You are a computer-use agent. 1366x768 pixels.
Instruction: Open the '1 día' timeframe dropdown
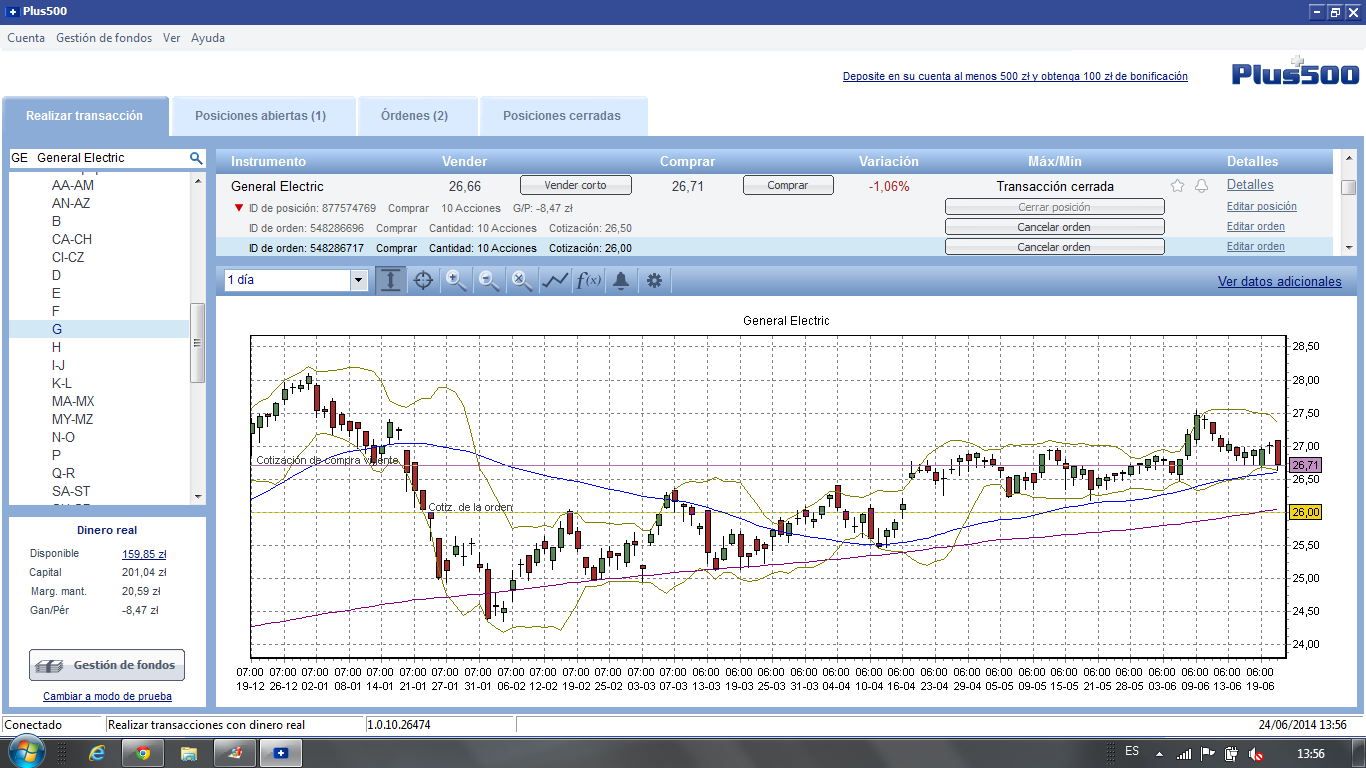[359, 281]
